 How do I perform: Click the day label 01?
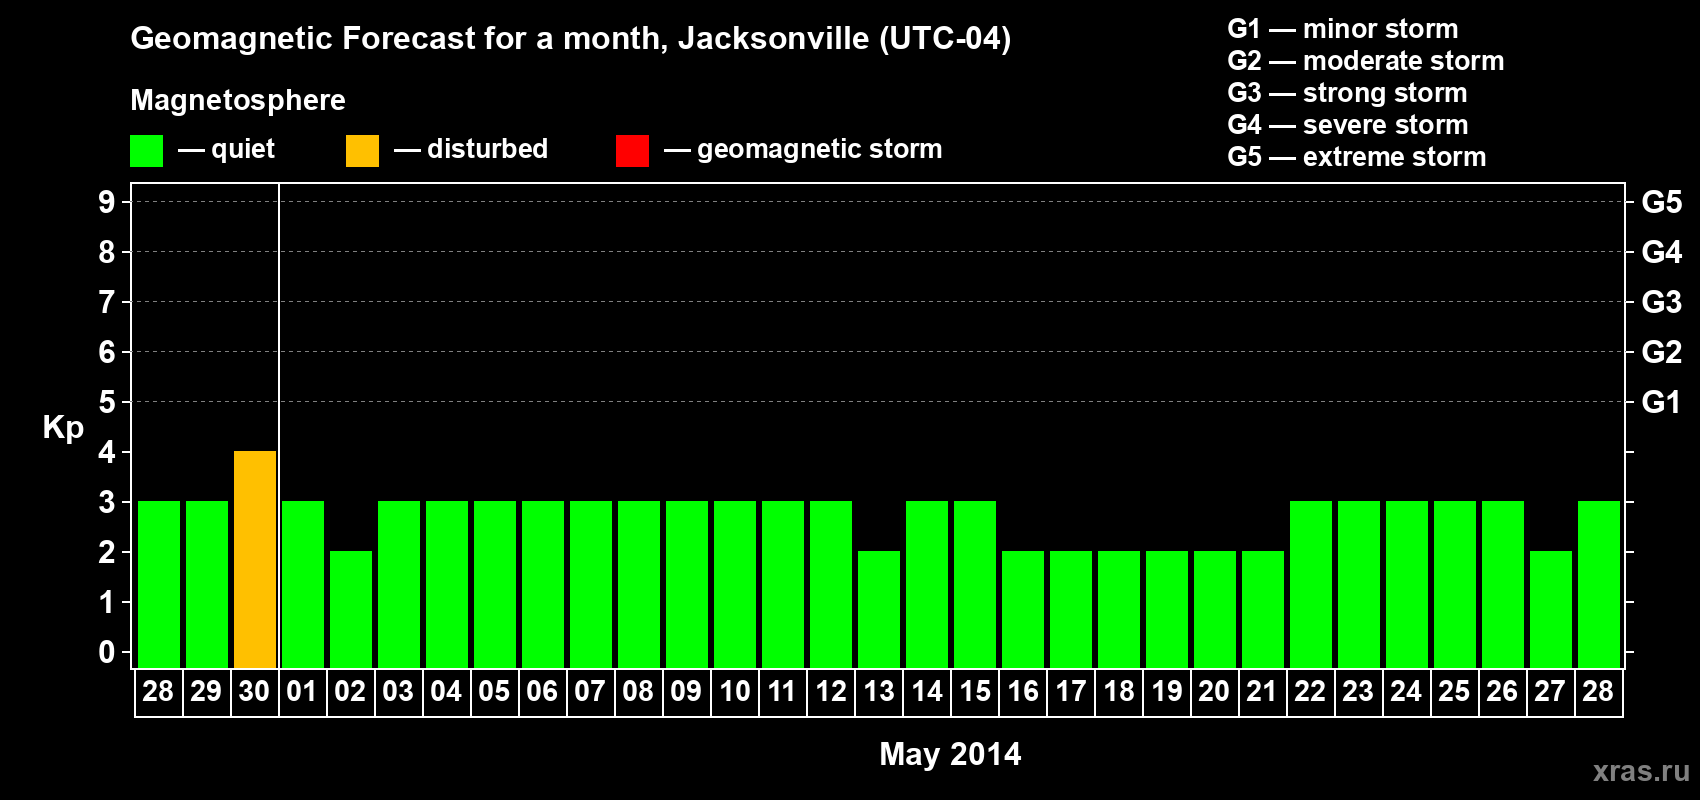tap(302, 691)
